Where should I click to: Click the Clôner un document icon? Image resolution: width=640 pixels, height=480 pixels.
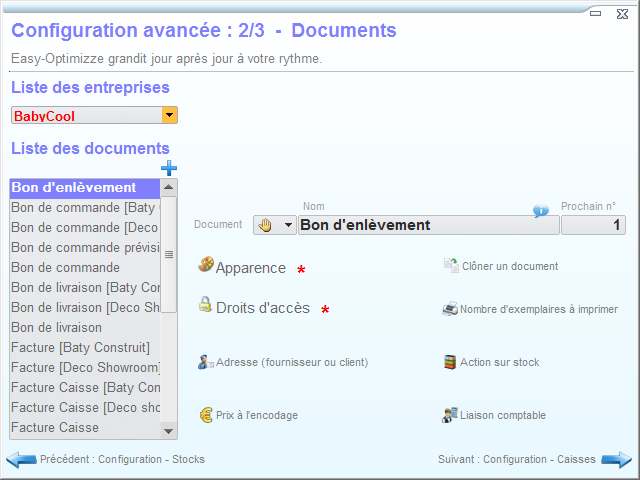point(450,265)
